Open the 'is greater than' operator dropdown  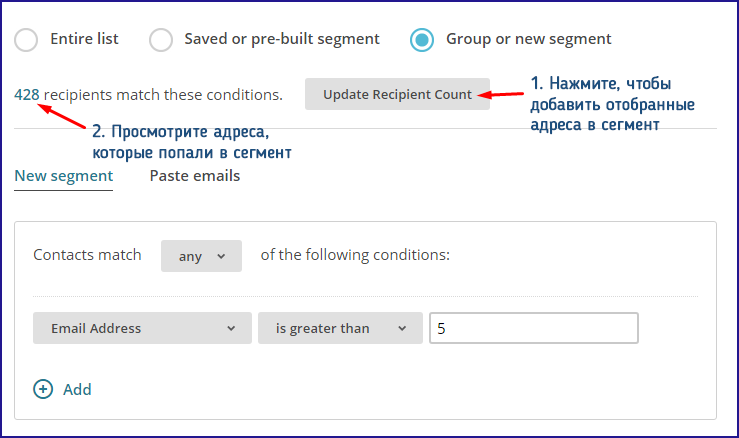(x=339, y=328)
